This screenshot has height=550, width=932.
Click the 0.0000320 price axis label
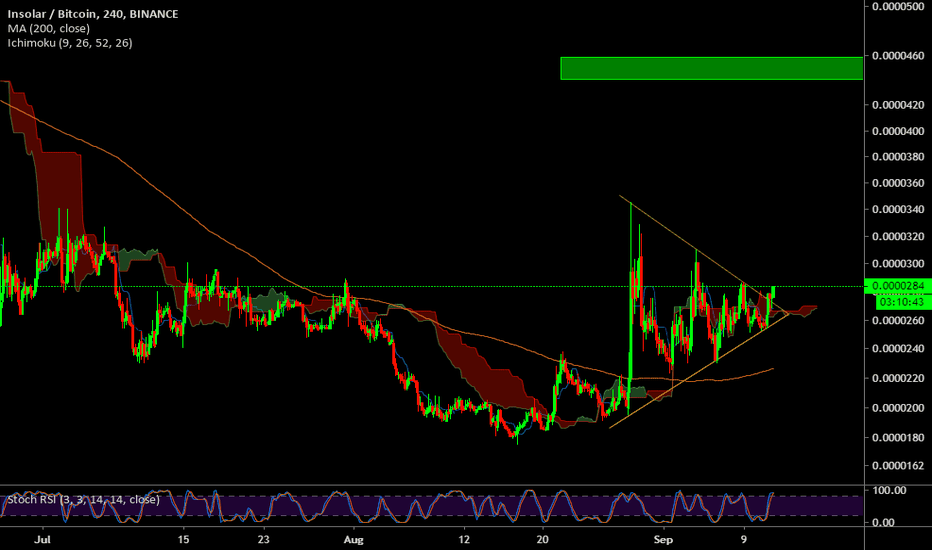click(x=898, y=237)
